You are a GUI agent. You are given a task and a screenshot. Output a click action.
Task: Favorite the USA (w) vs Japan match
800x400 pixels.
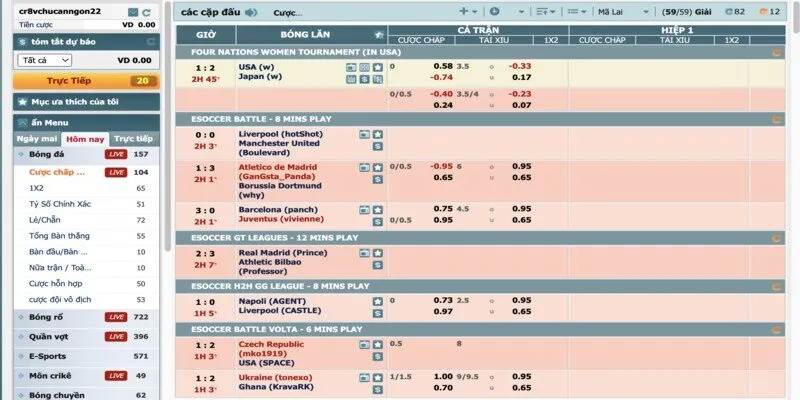click(x=378, y=67)
